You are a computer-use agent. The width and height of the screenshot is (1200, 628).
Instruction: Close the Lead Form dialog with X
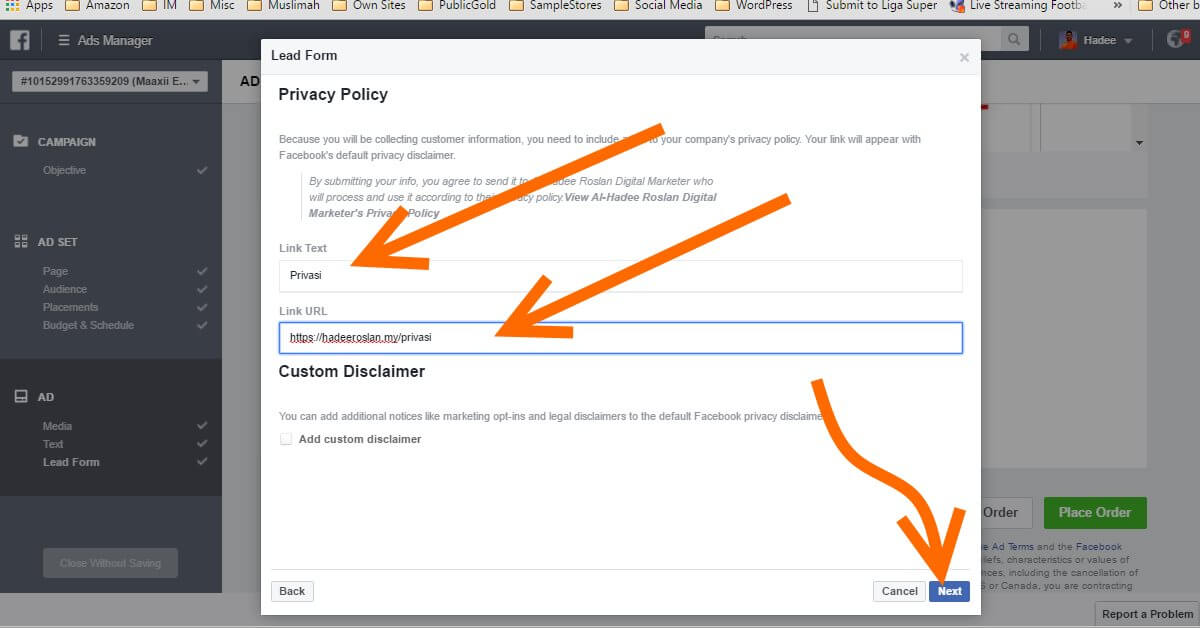(x=964, y=58)
